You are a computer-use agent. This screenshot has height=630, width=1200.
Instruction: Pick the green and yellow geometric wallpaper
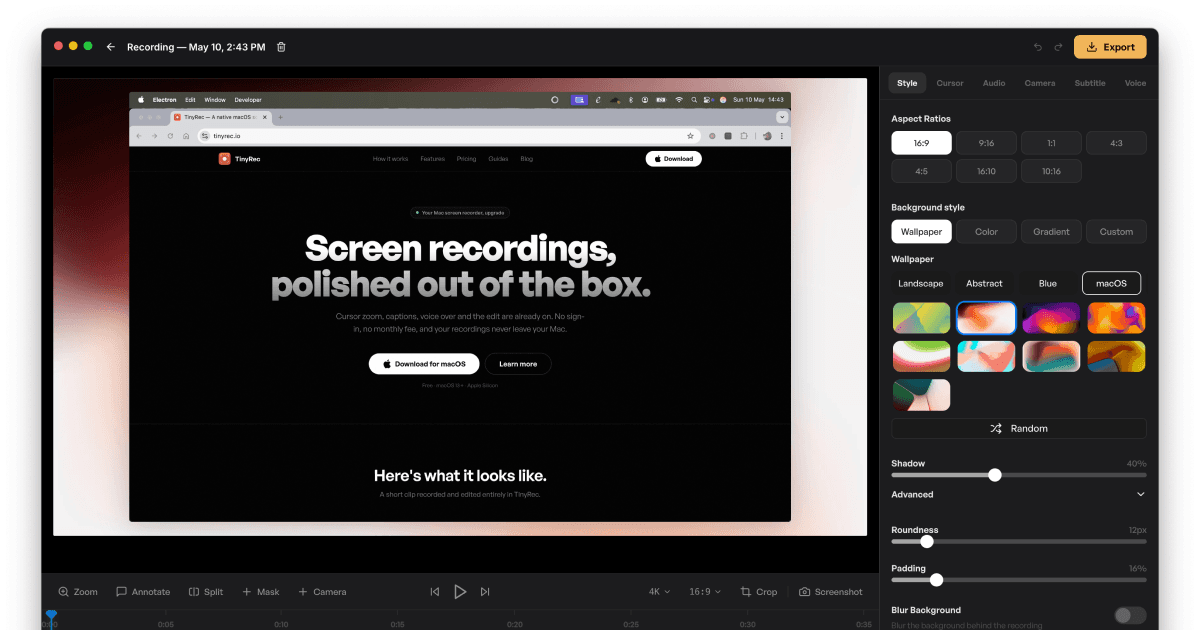[921, 318]
